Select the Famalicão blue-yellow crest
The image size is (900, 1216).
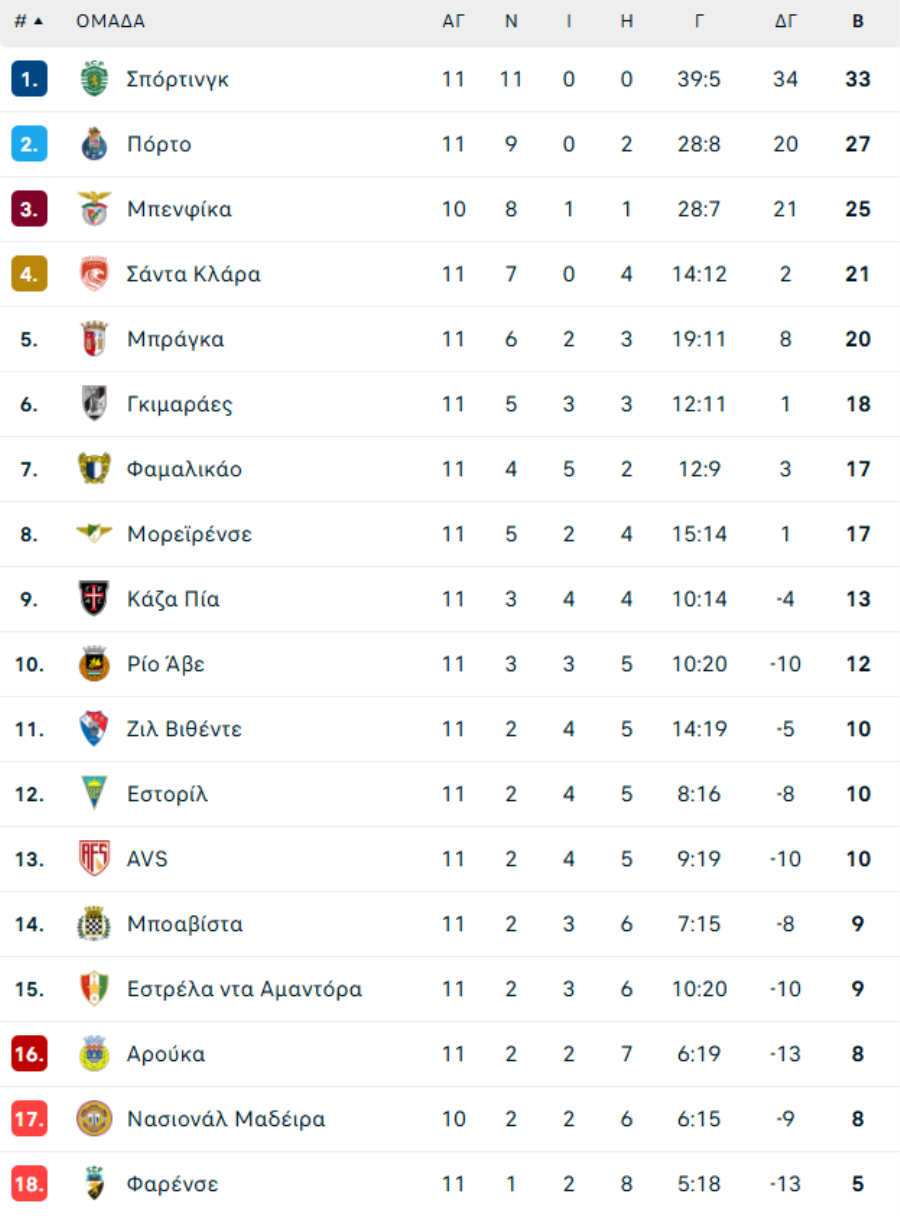point(94,469)
